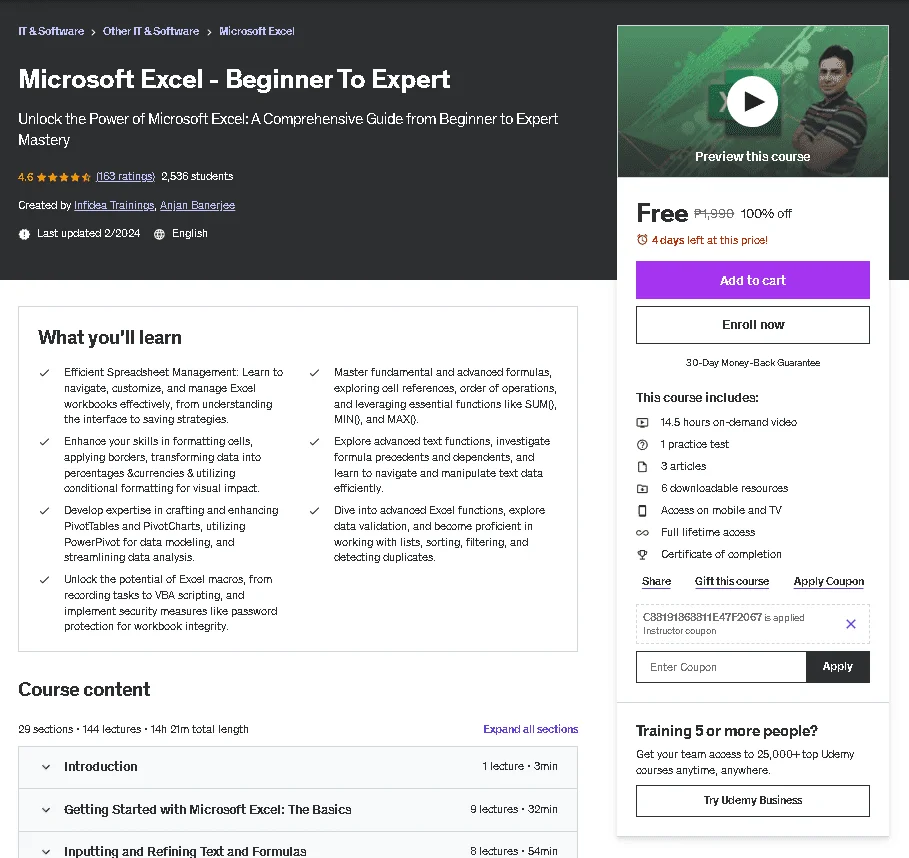The width and height of the screenshot is (909, 858).
Task: Click the downloadable resources folder icon
Action: (642, 489)
